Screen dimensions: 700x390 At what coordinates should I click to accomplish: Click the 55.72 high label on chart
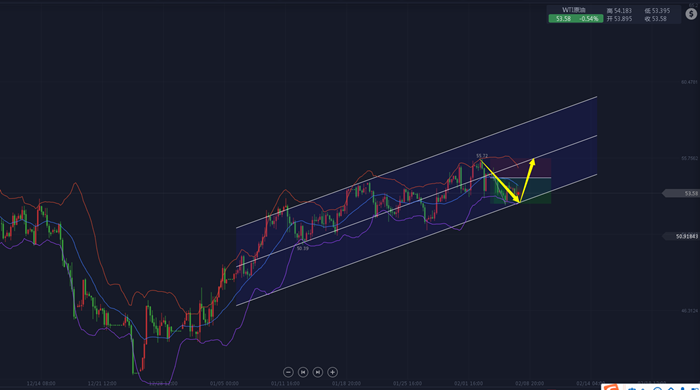pos(482,156)
